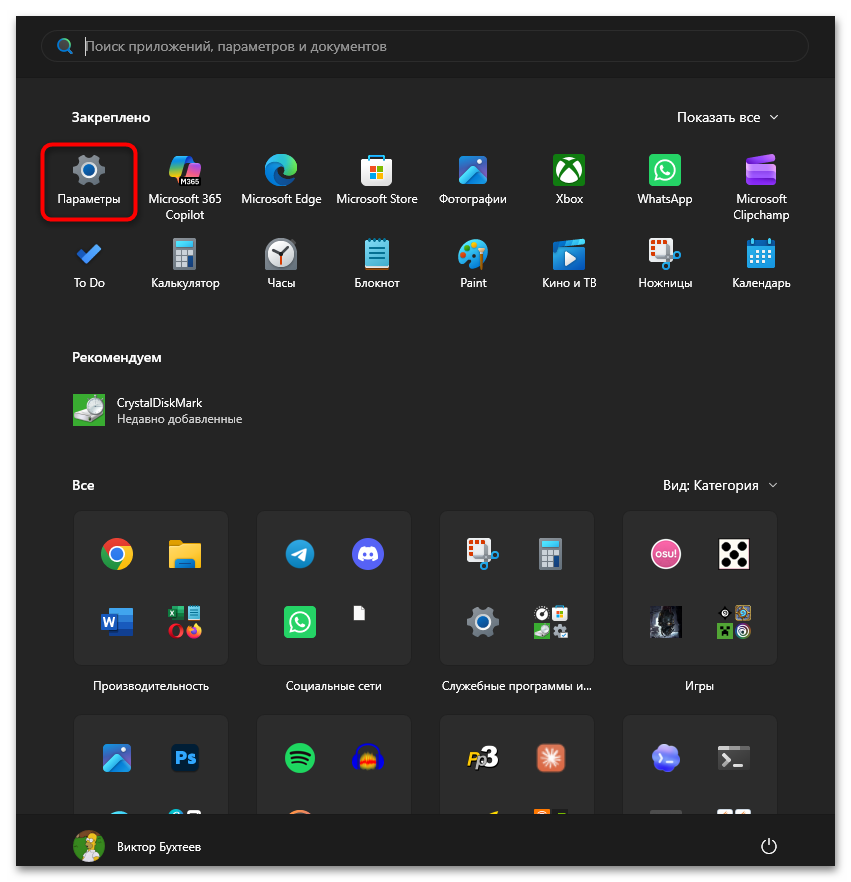The image size is (851, 882).
Task: Open the purple cloud shell icon
Action: pos(666,758)
